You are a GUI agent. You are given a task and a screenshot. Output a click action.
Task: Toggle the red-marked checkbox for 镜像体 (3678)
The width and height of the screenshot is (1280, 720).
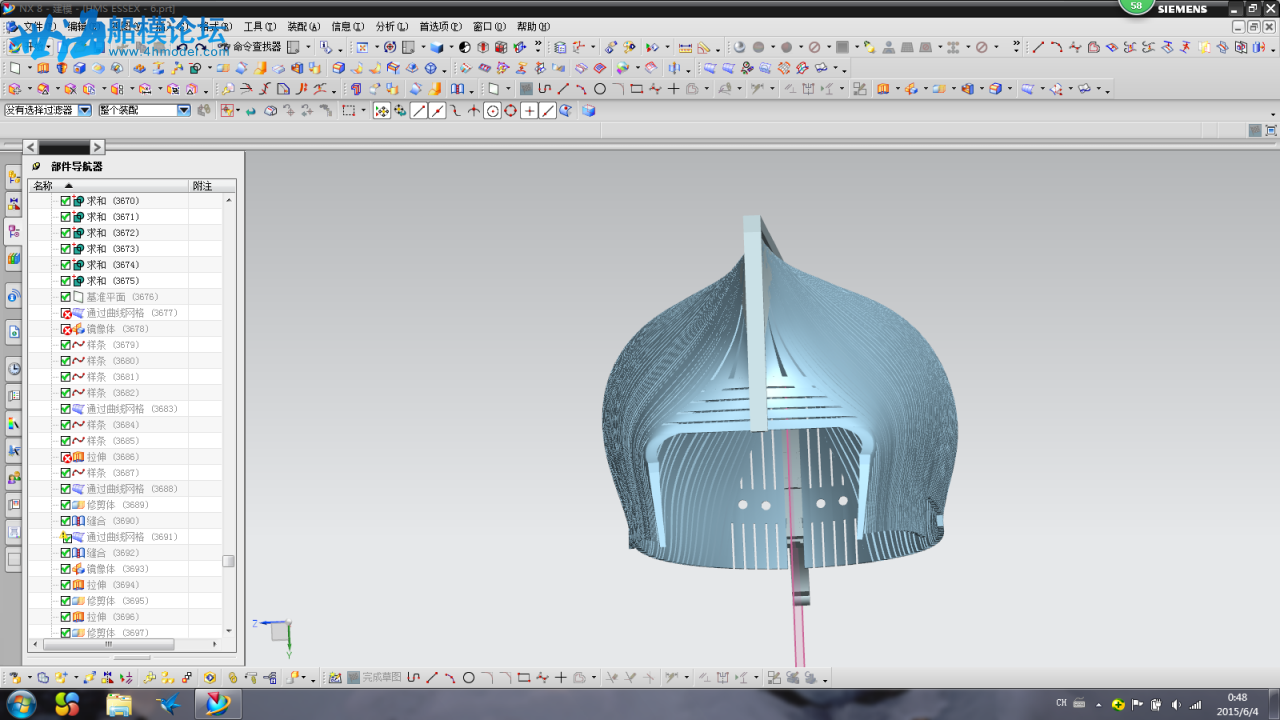tap(66, 329)
